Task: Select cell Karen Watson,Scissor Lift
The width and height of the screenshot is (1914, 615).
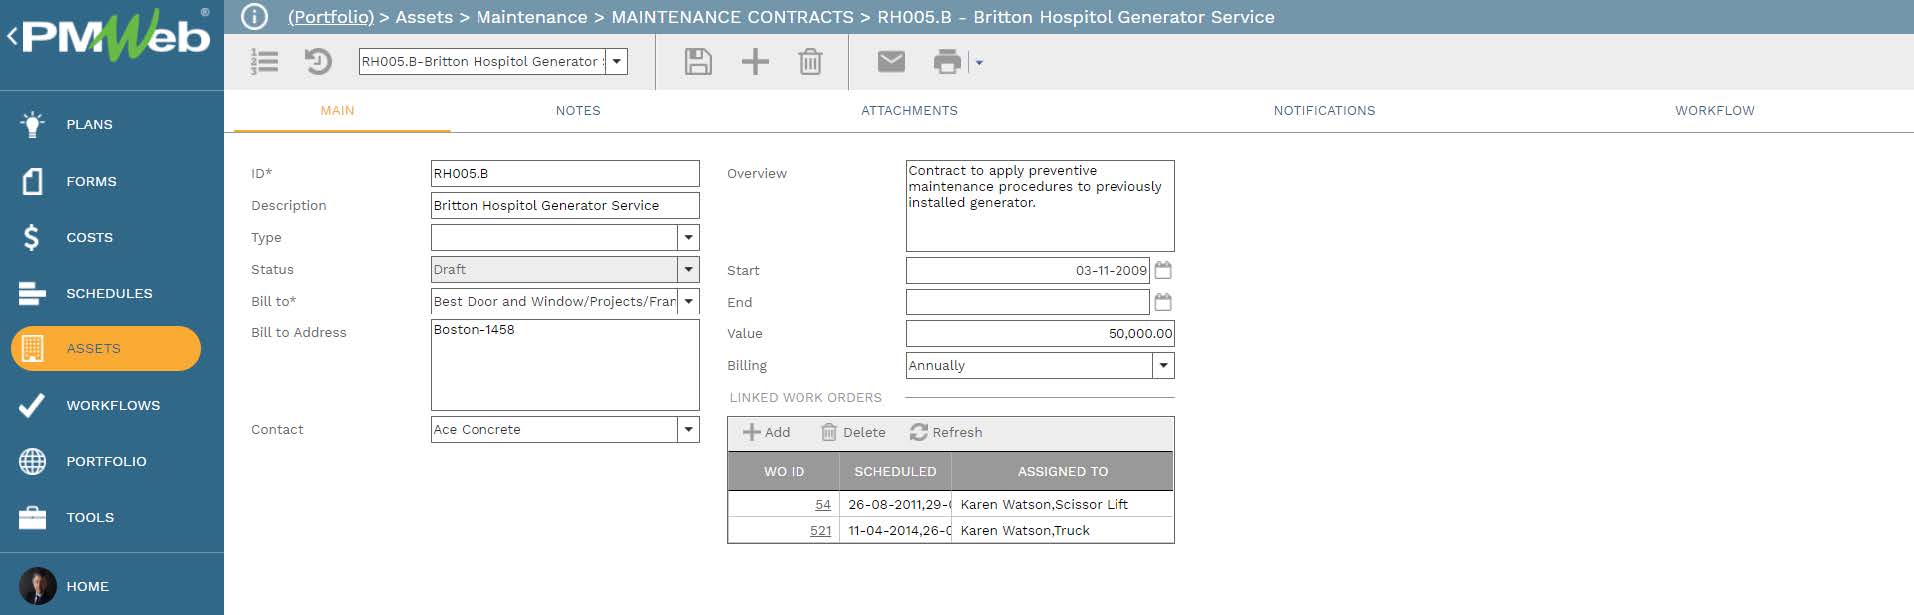Action: click(1062, 505)
